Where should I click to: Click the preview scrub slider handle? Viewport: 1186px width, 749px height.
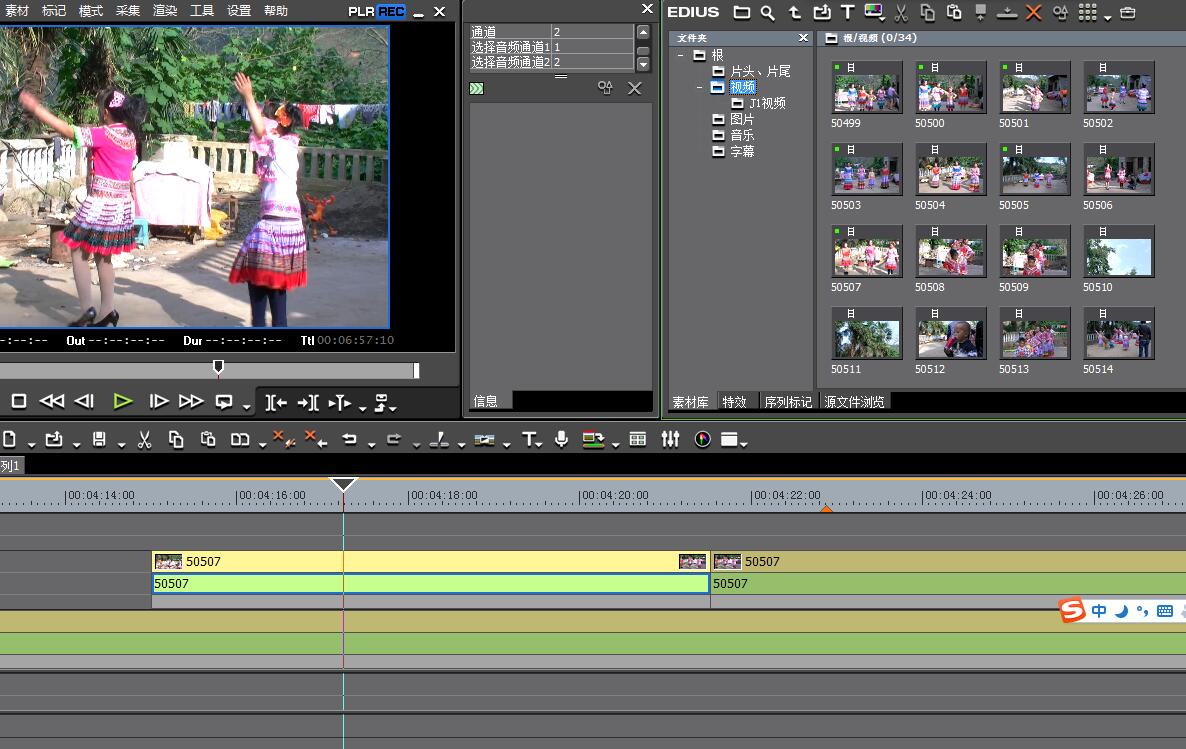(x=218, y=369)
